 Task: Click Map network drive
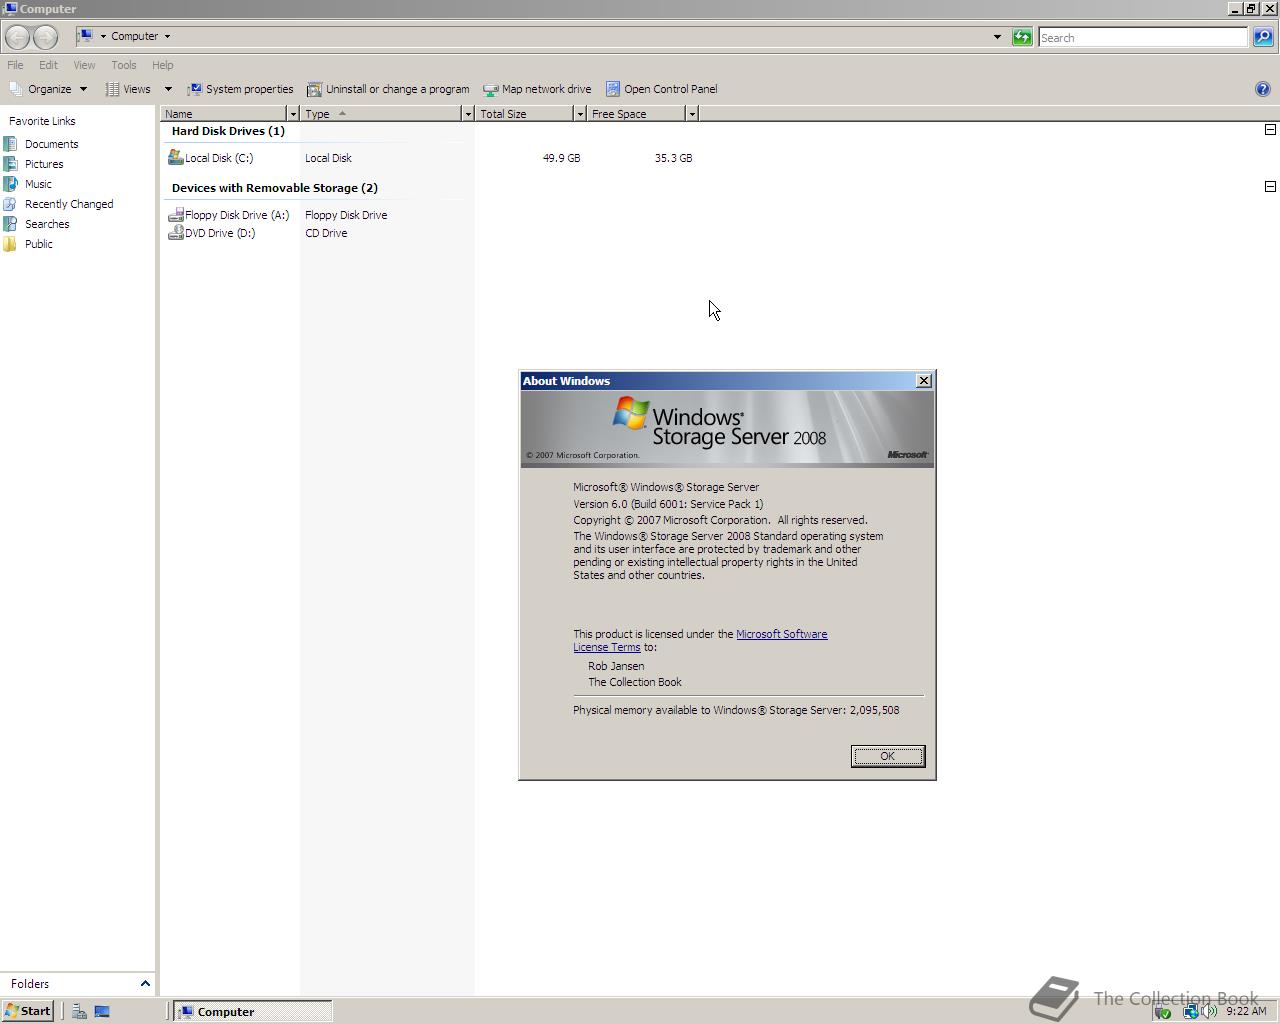[537, 89]
